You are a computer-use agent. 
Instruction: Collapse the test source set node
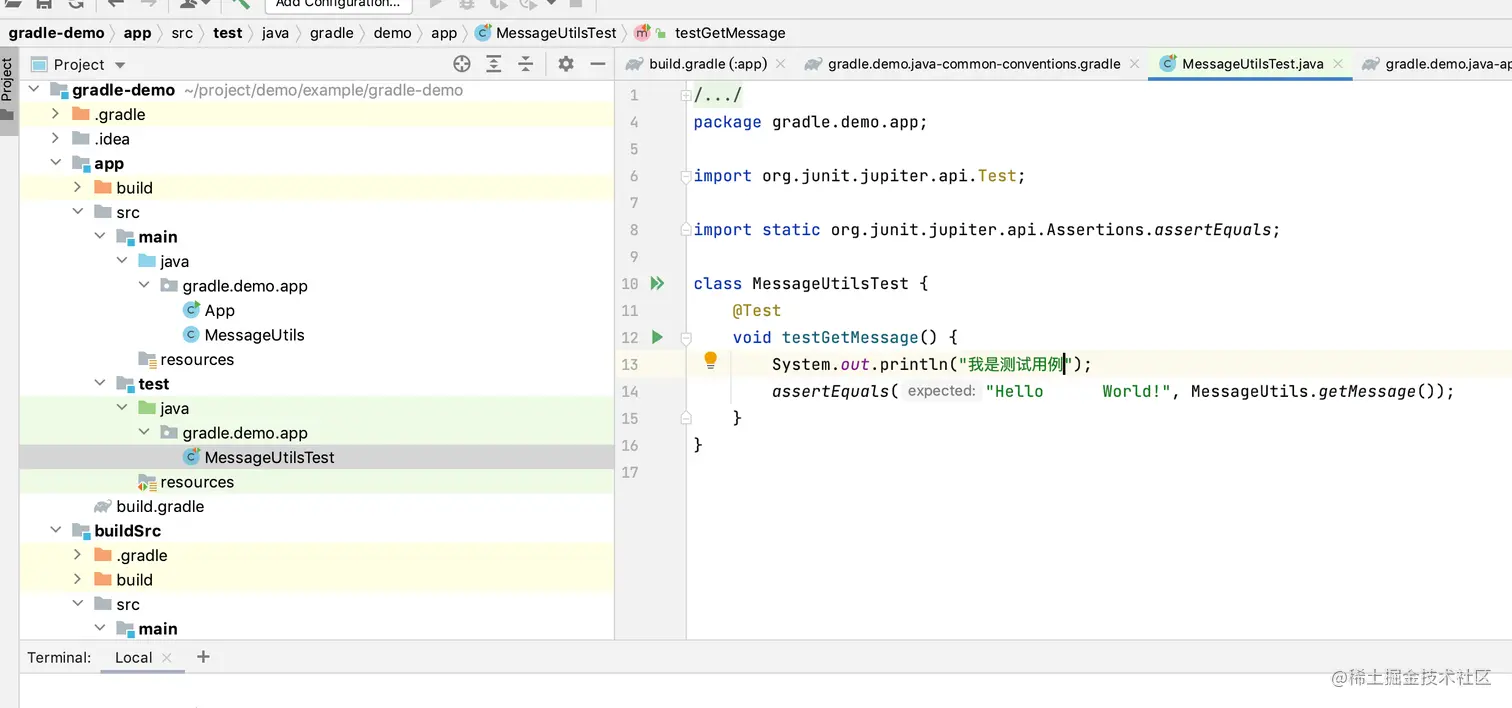[99, 384]
